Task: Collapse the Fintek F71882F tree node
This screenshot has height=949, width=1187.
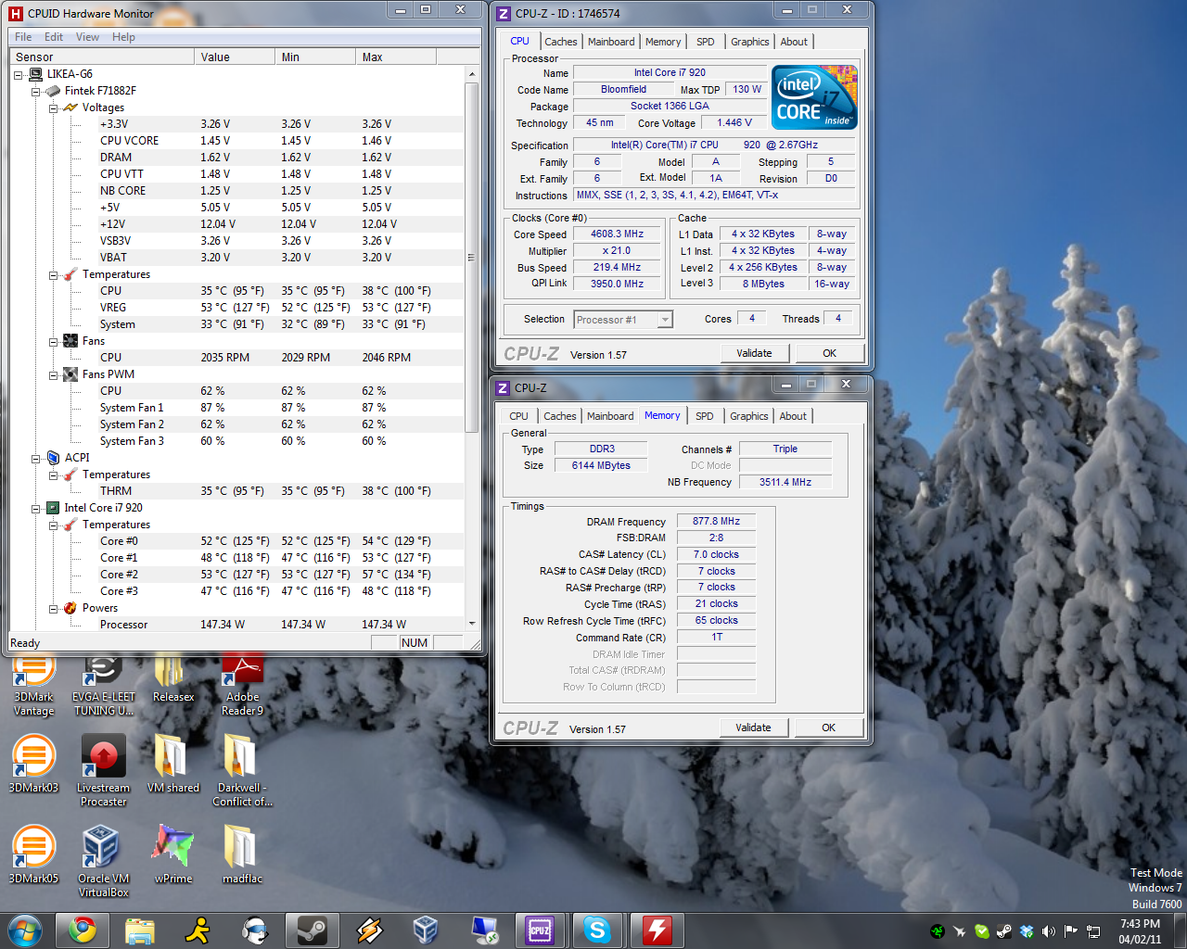Action: [x=36, y=91]
